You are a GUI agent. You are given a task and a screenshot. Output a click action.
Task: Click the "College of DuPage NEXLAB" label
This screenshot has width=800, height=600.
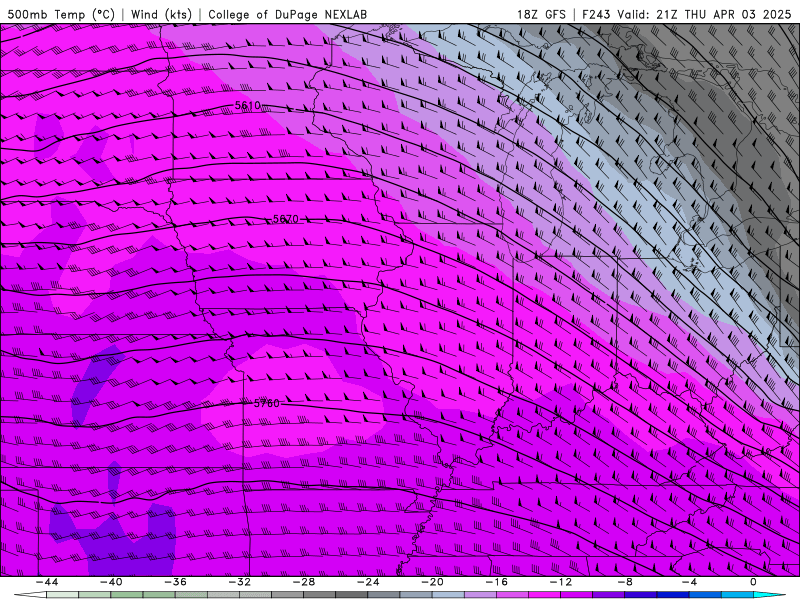click(287, 14)
